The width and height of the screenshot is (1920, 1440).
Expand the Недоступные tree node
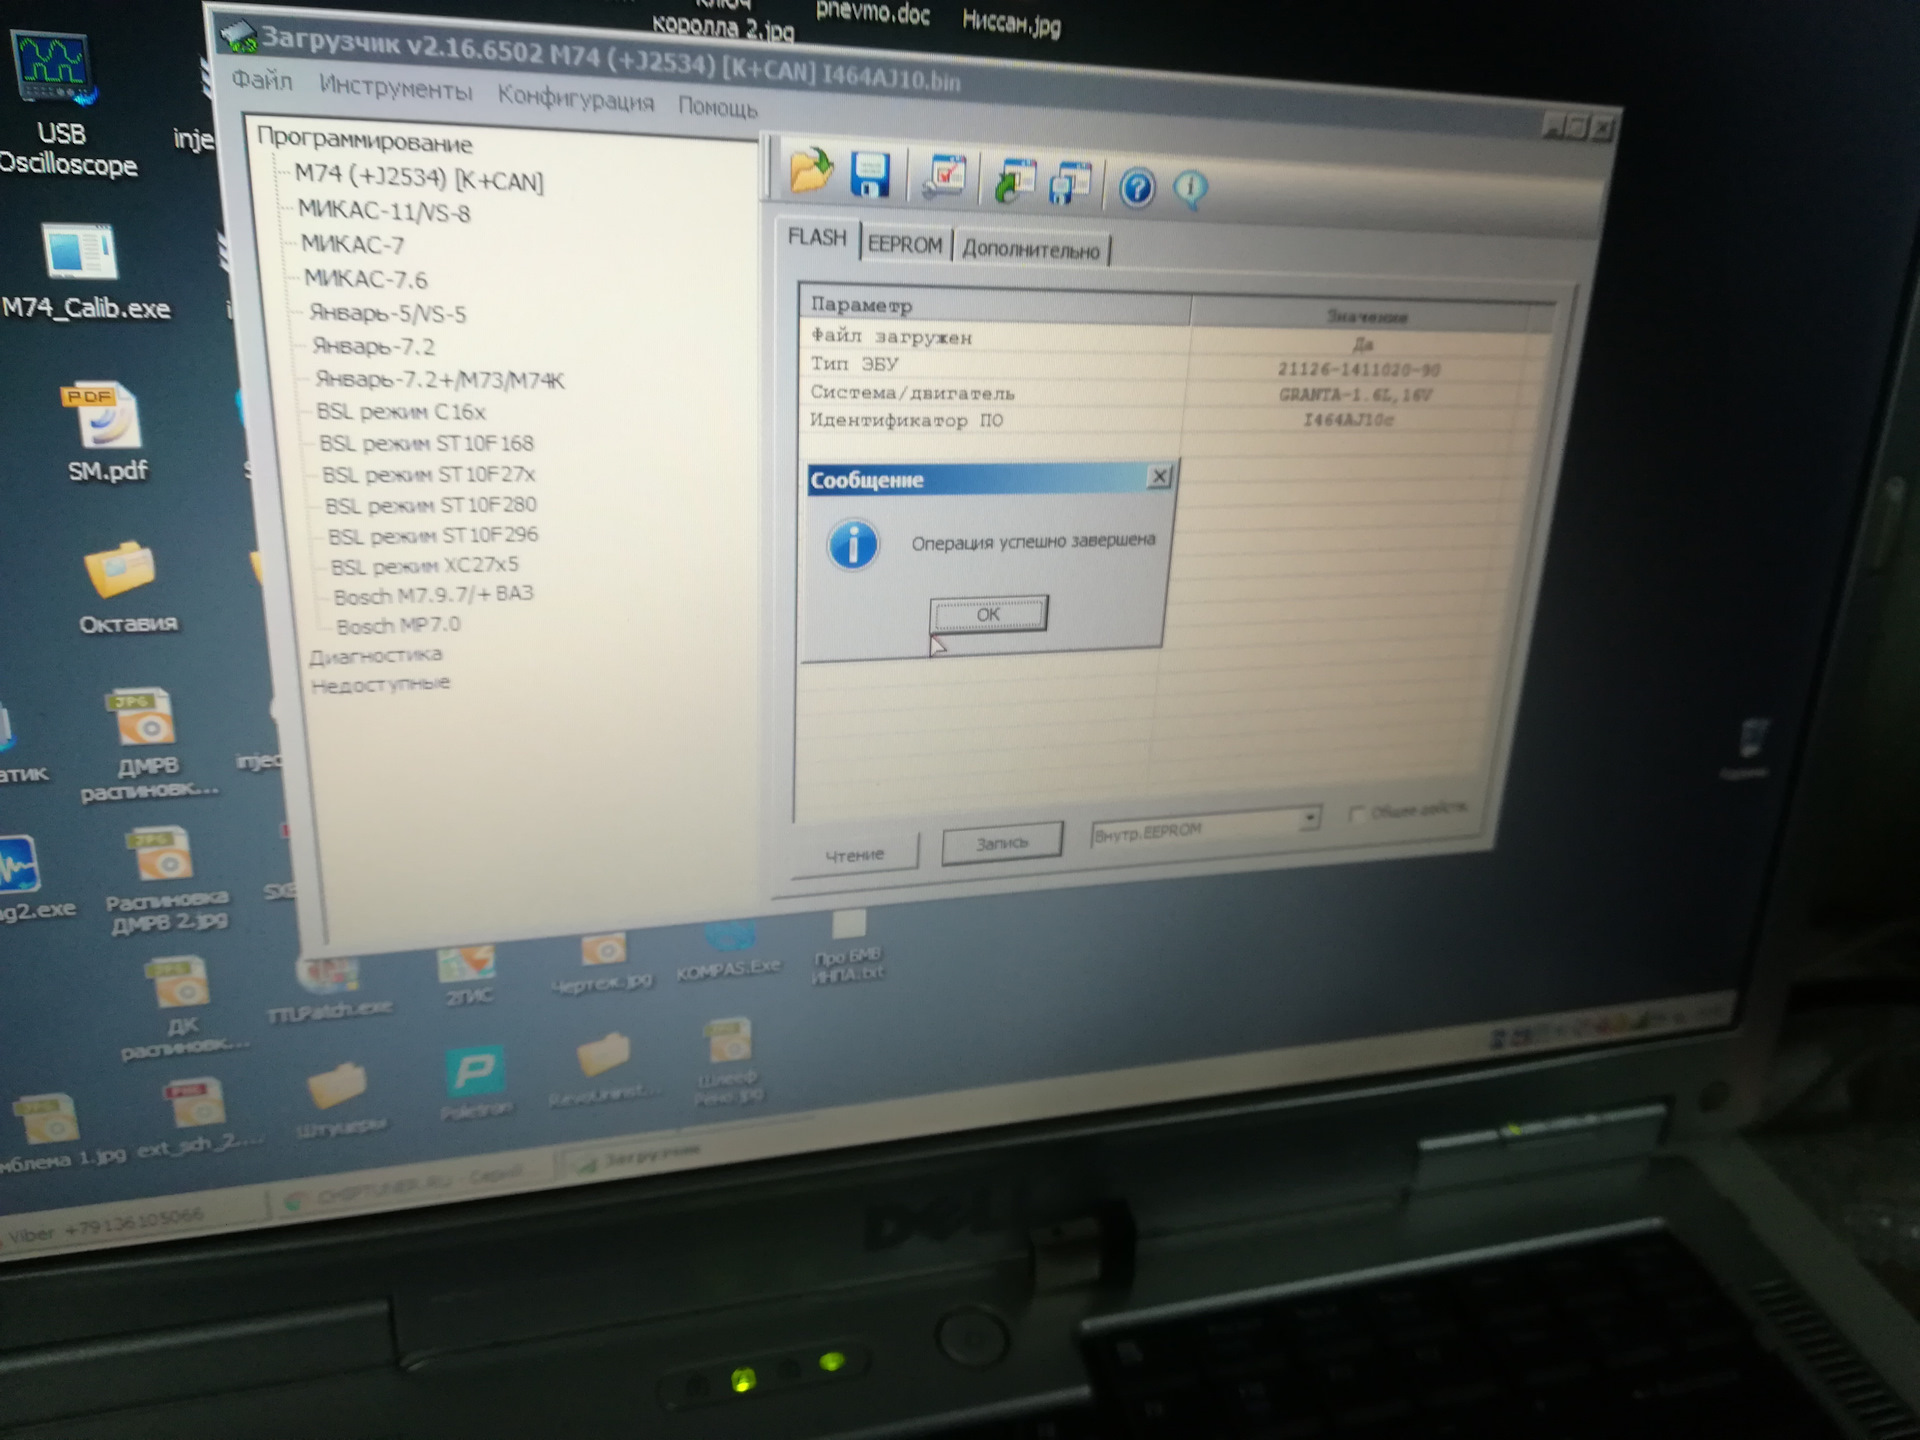tap(380, 684)
